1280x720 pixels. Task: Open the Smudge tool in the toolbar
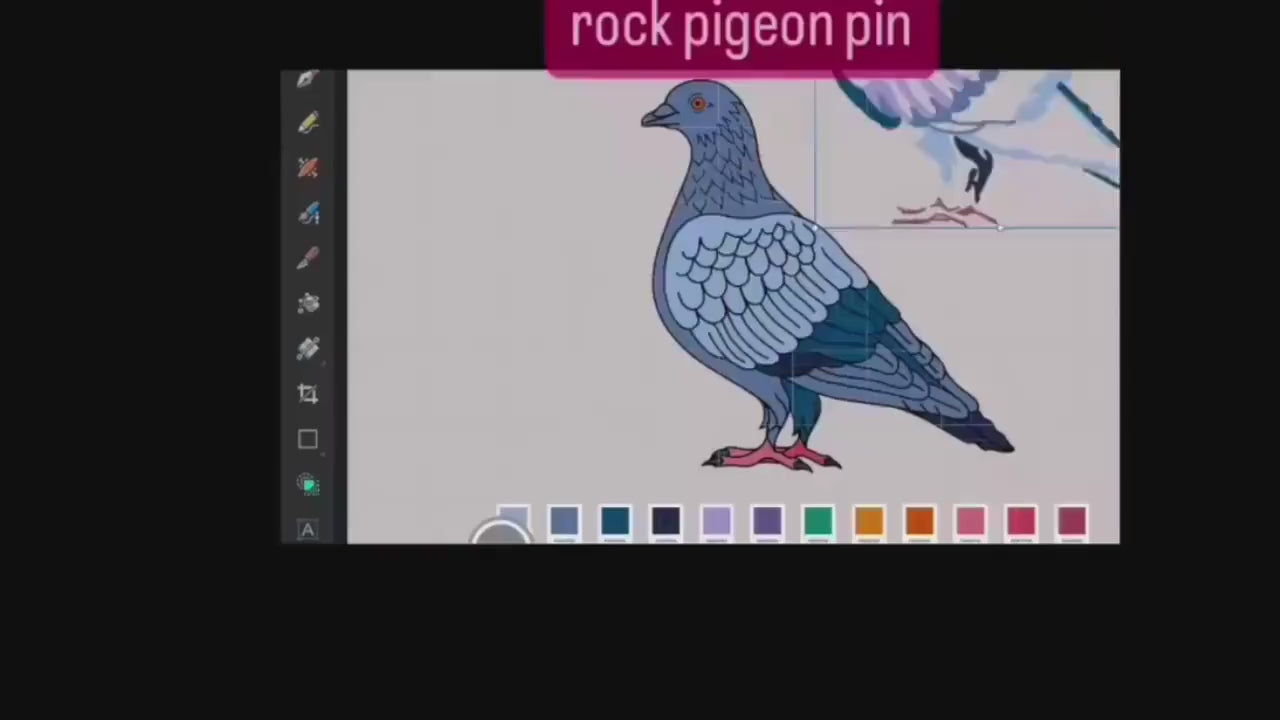click(308, 303)
